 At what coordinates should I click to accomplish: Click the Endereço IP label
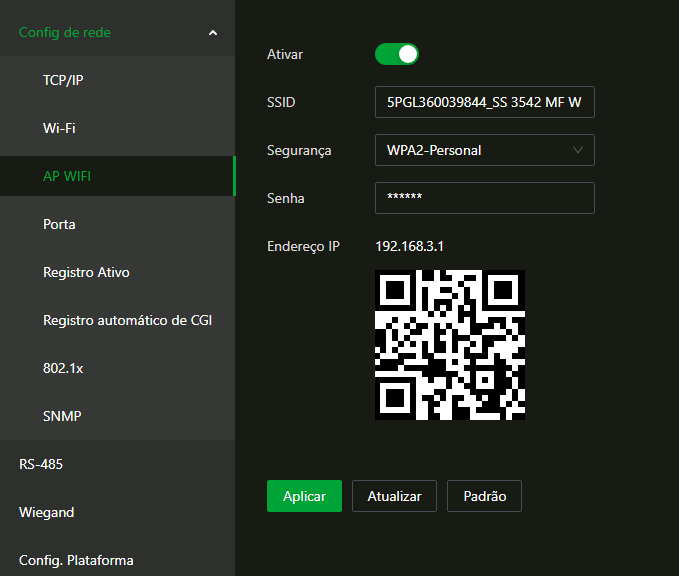click(304, 246)
